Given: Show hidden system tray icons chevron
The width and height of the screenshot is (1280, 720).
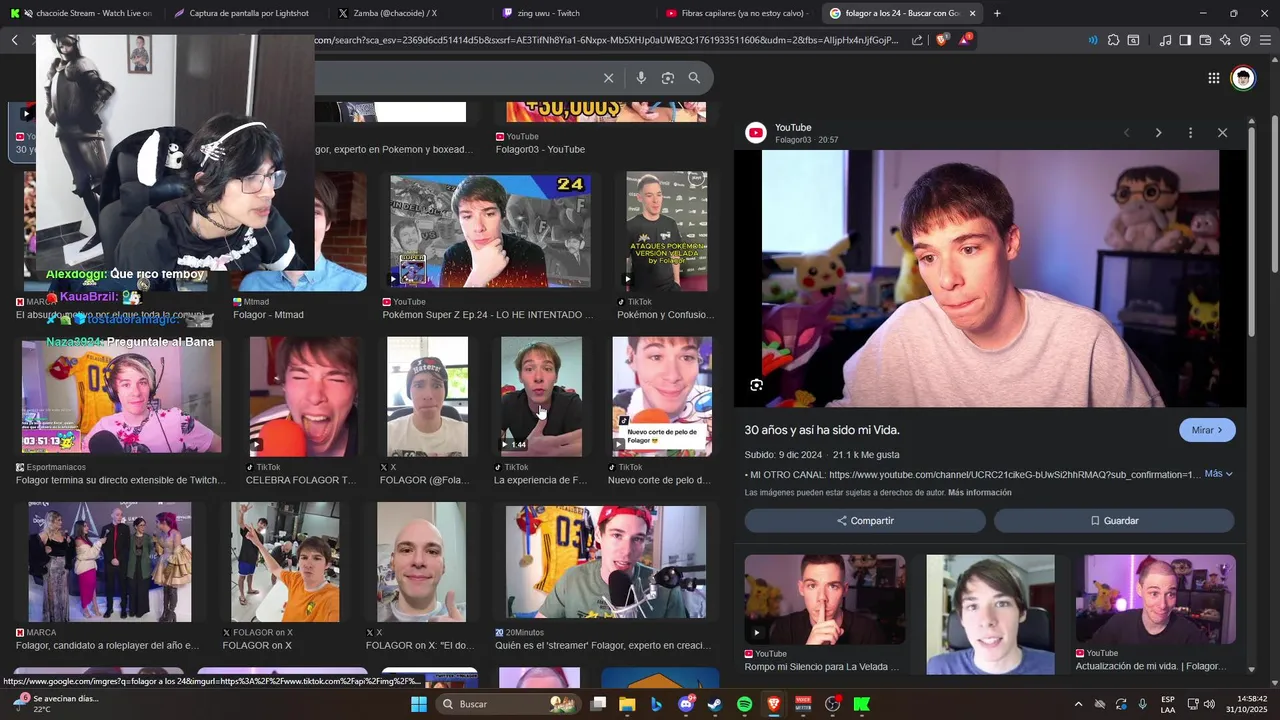Looking at the screenshot, I should point(1078,704).
